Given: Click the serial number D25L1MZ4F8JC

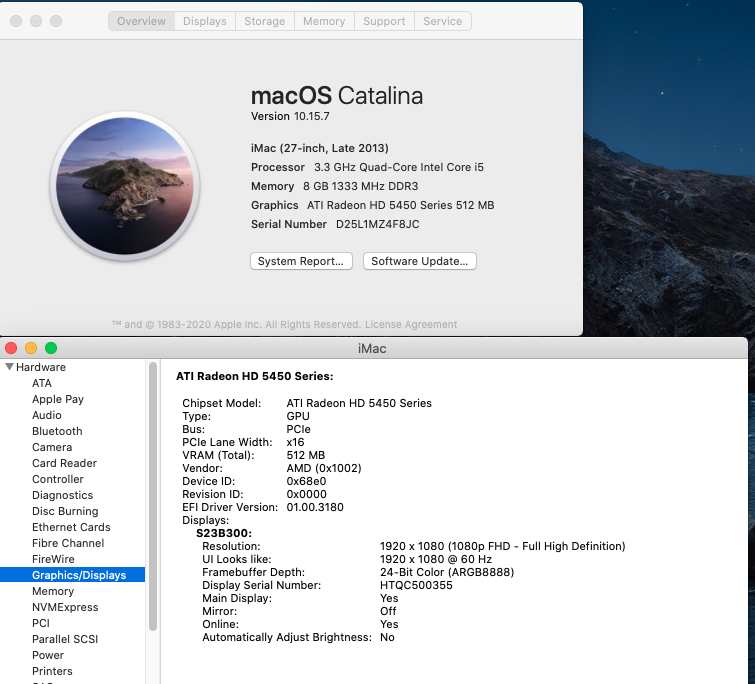Looking at the screenshot, I should point(378,224).
